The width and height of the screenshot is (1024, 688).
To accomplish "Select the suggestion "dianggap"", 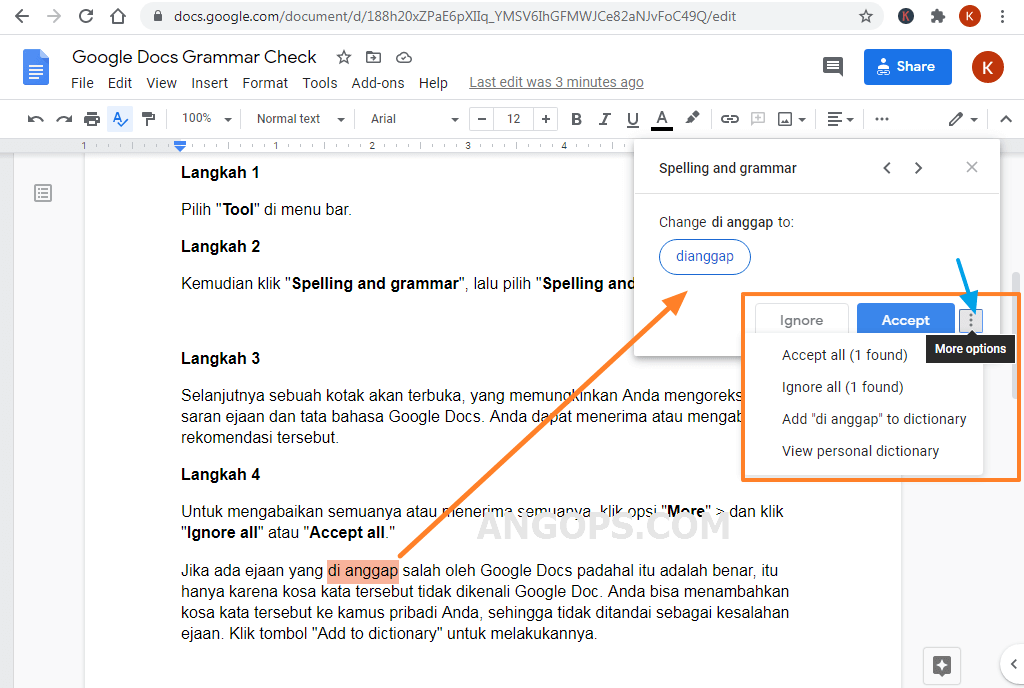I will click(x=705, y=257).
